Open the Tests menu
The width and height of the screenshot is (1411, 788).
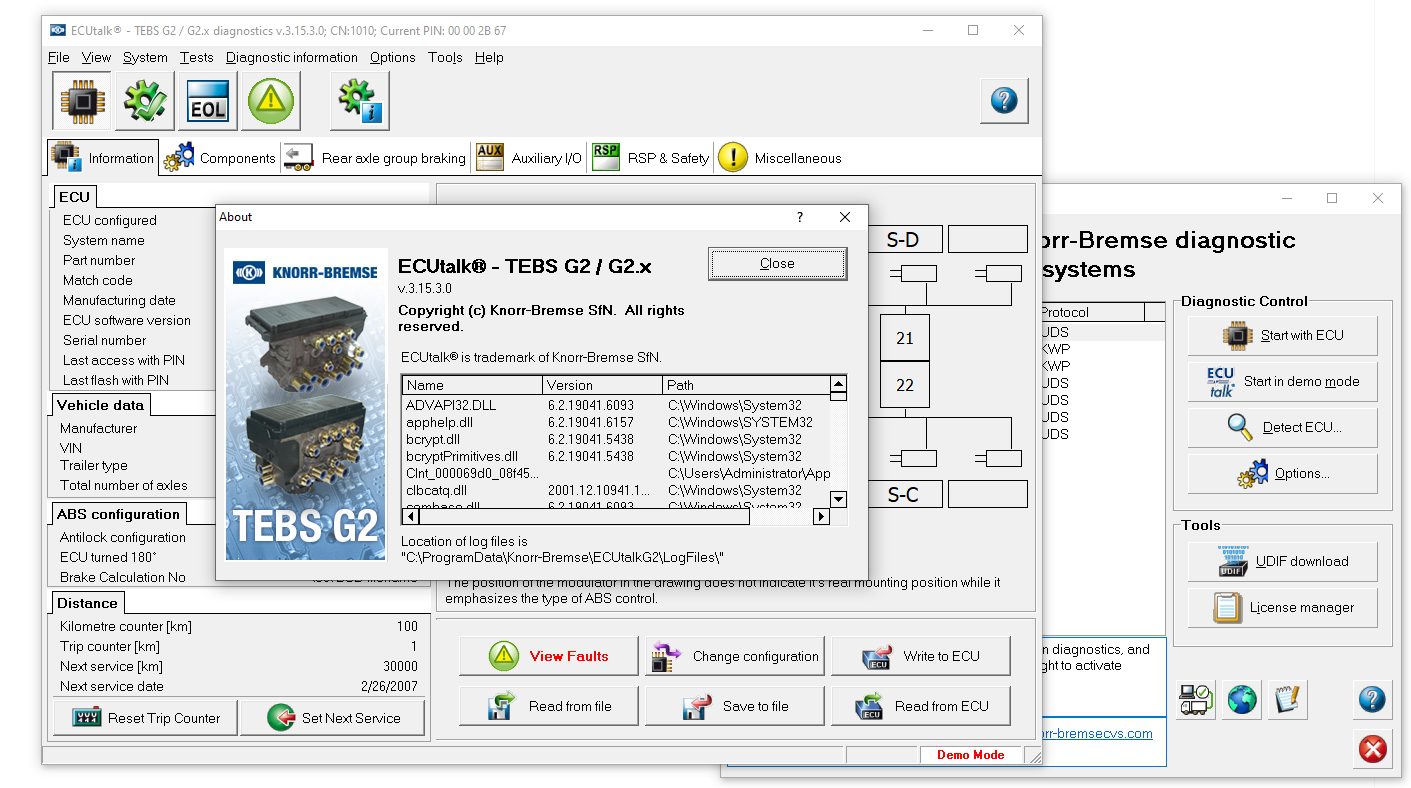coord(196,57)
